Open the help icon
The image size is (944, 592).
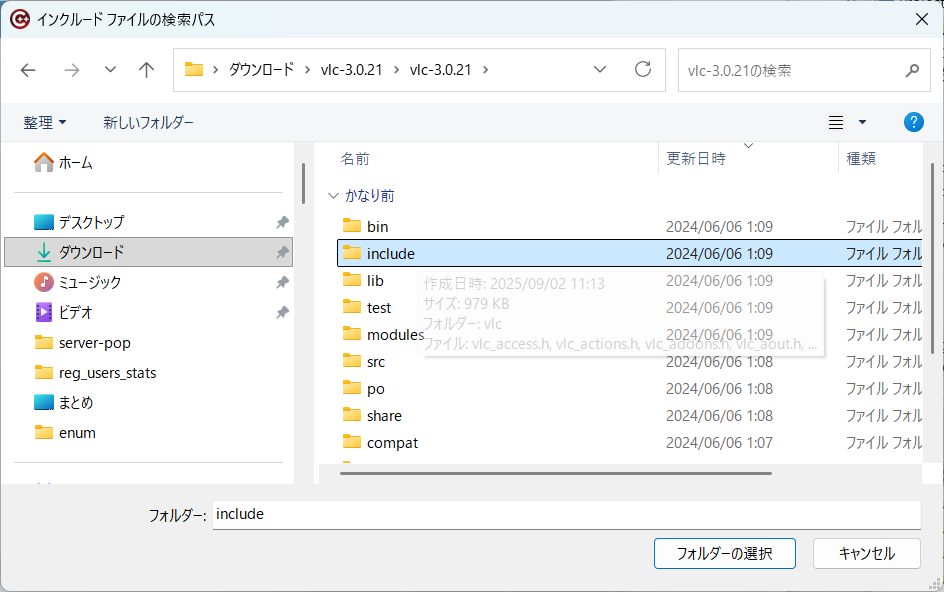[913, 122]
